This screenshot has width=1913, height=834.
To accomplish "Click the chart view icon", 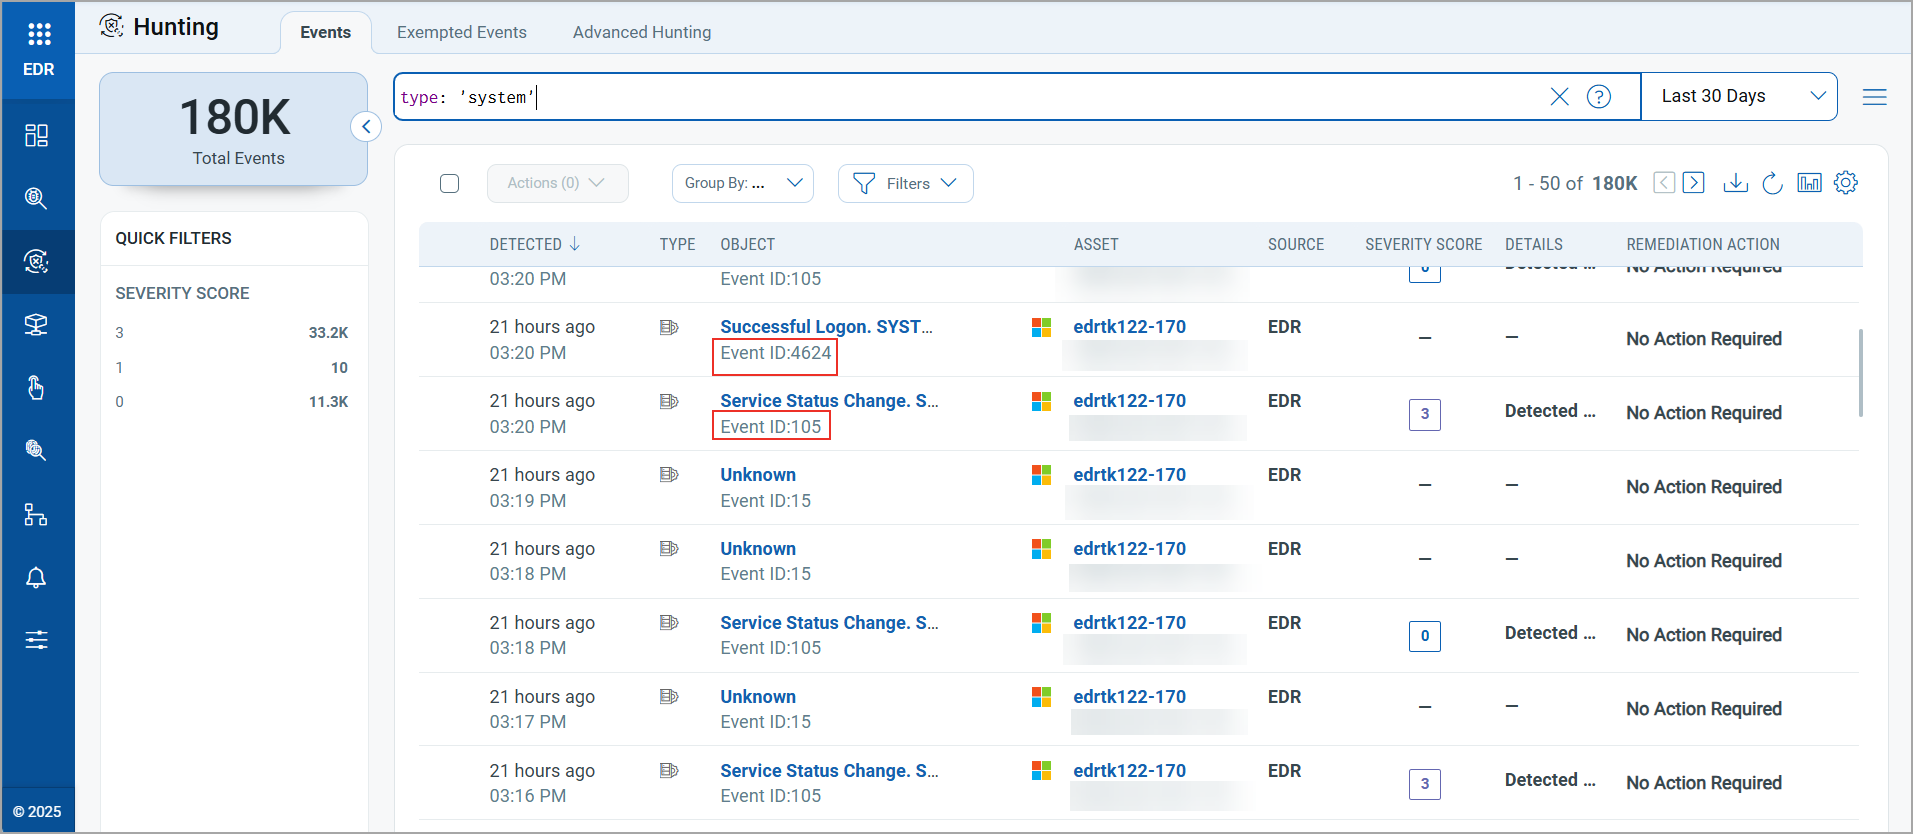I will (x=1809, y=183).
